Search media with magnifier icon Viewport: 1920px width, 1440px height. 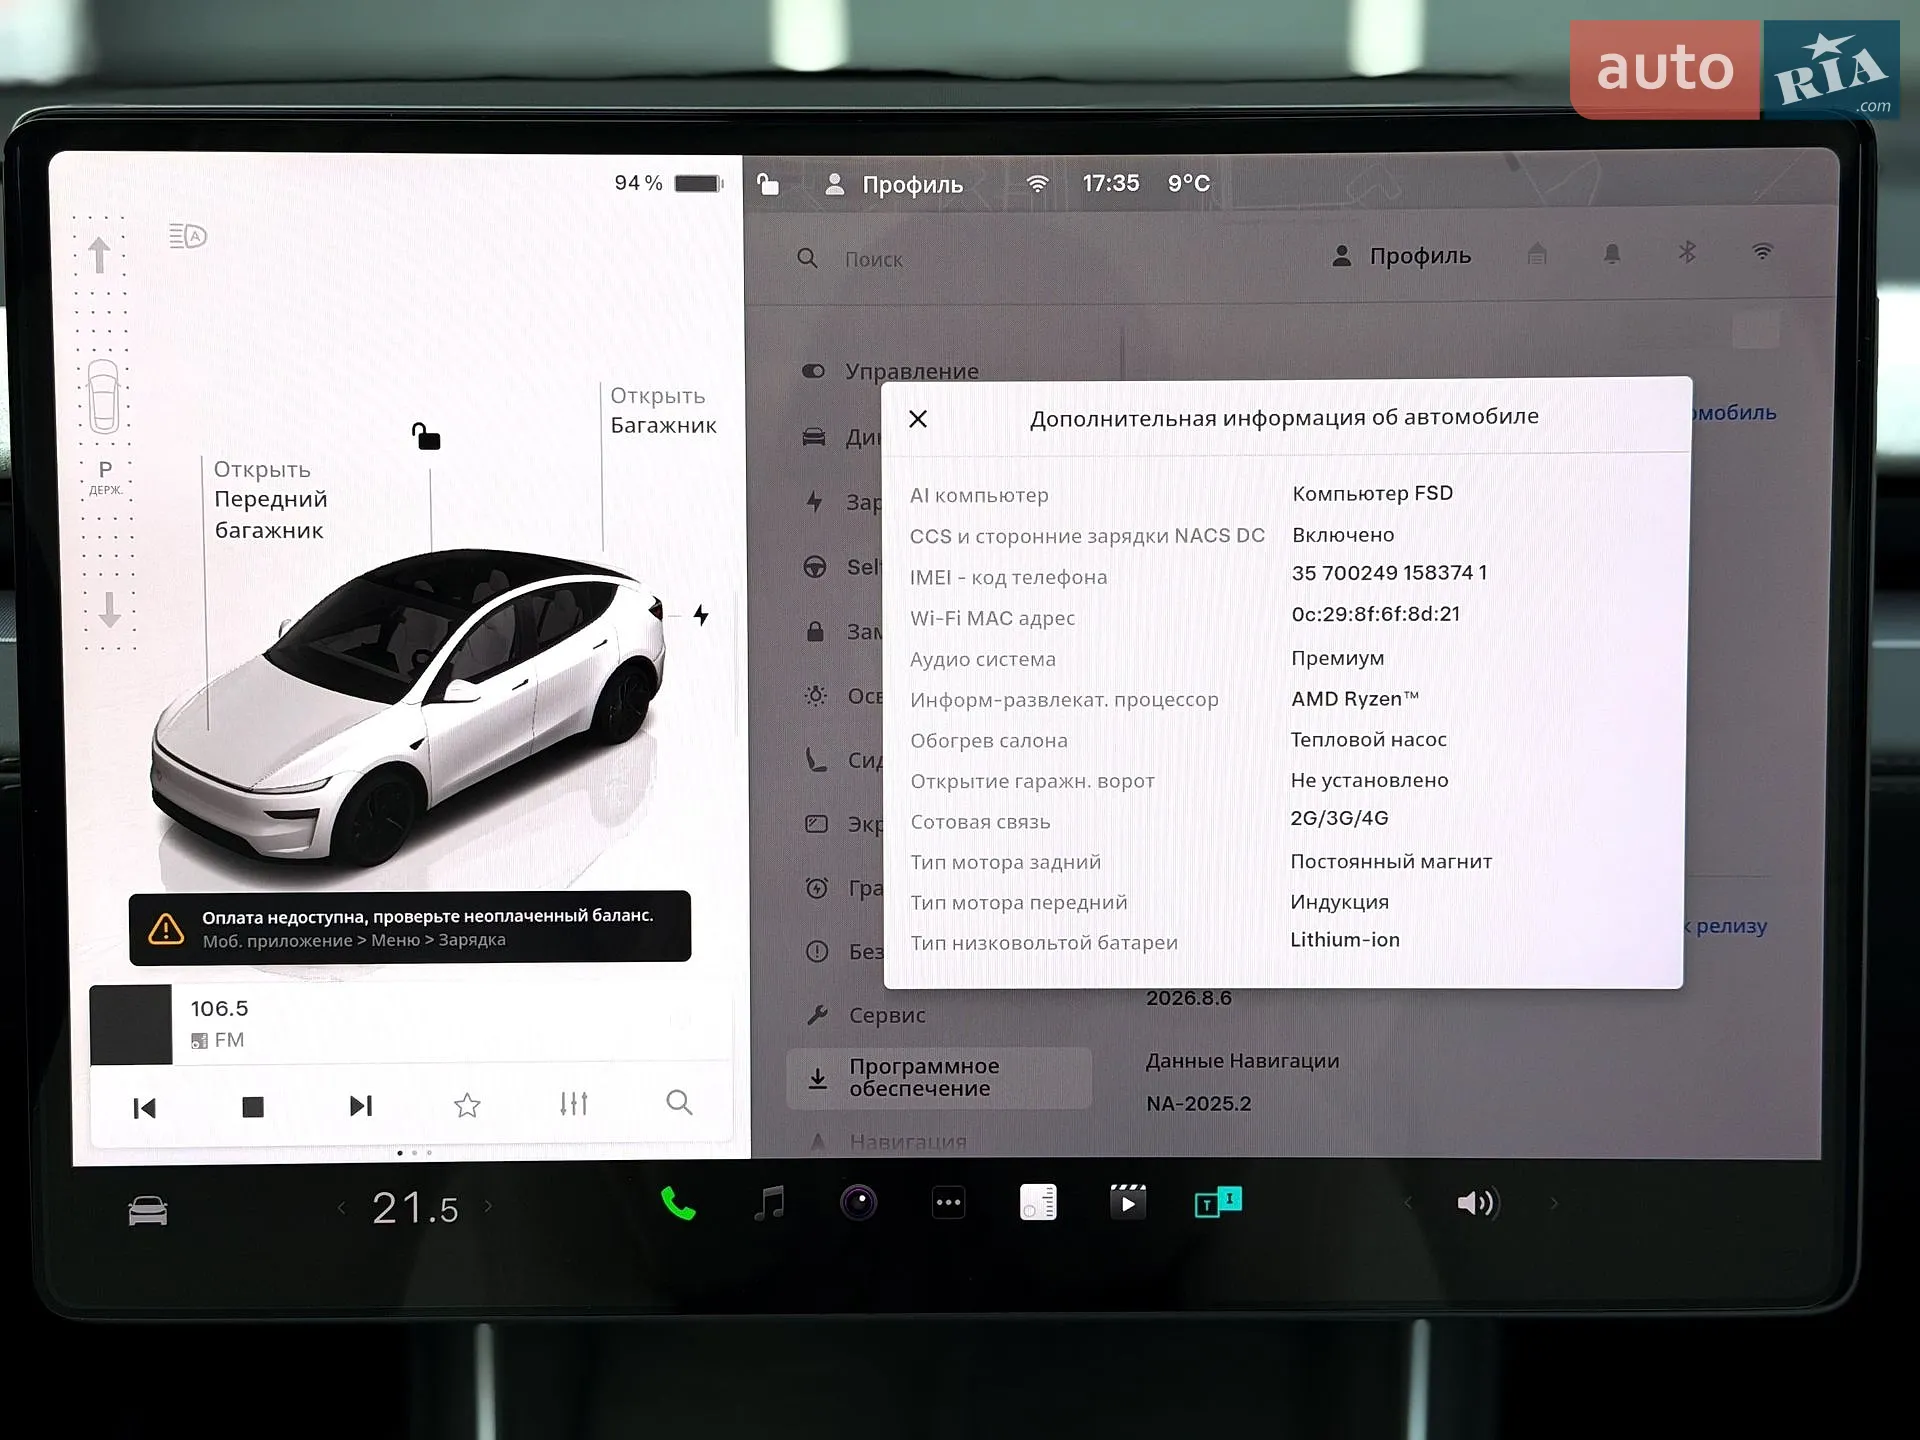pyautogui.click(x=679, y=1102)
